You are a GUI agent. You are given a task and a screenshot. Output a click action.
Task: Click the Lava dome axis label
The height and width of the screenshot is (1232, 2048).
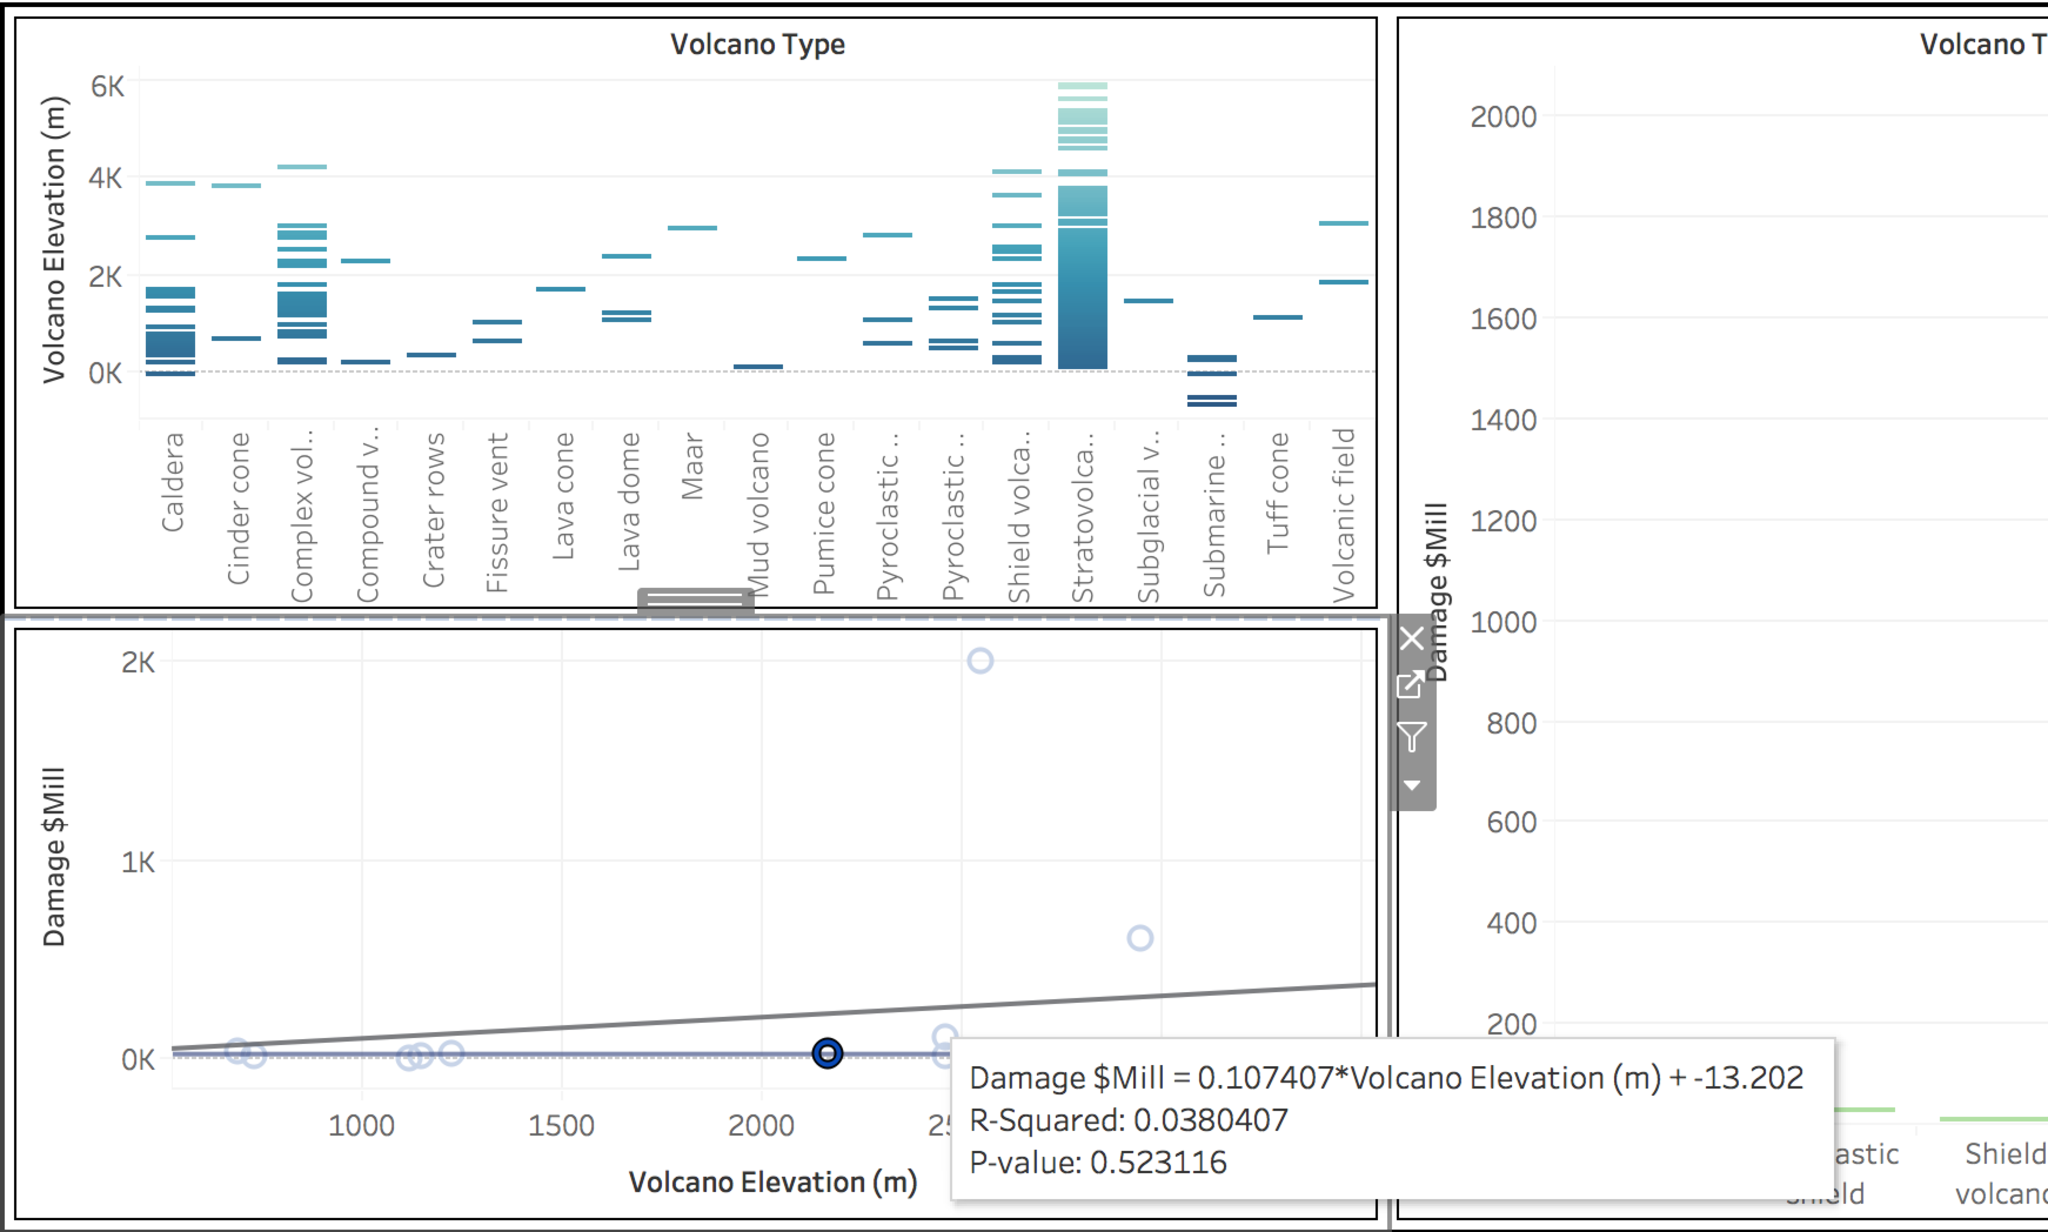[628, 502]
